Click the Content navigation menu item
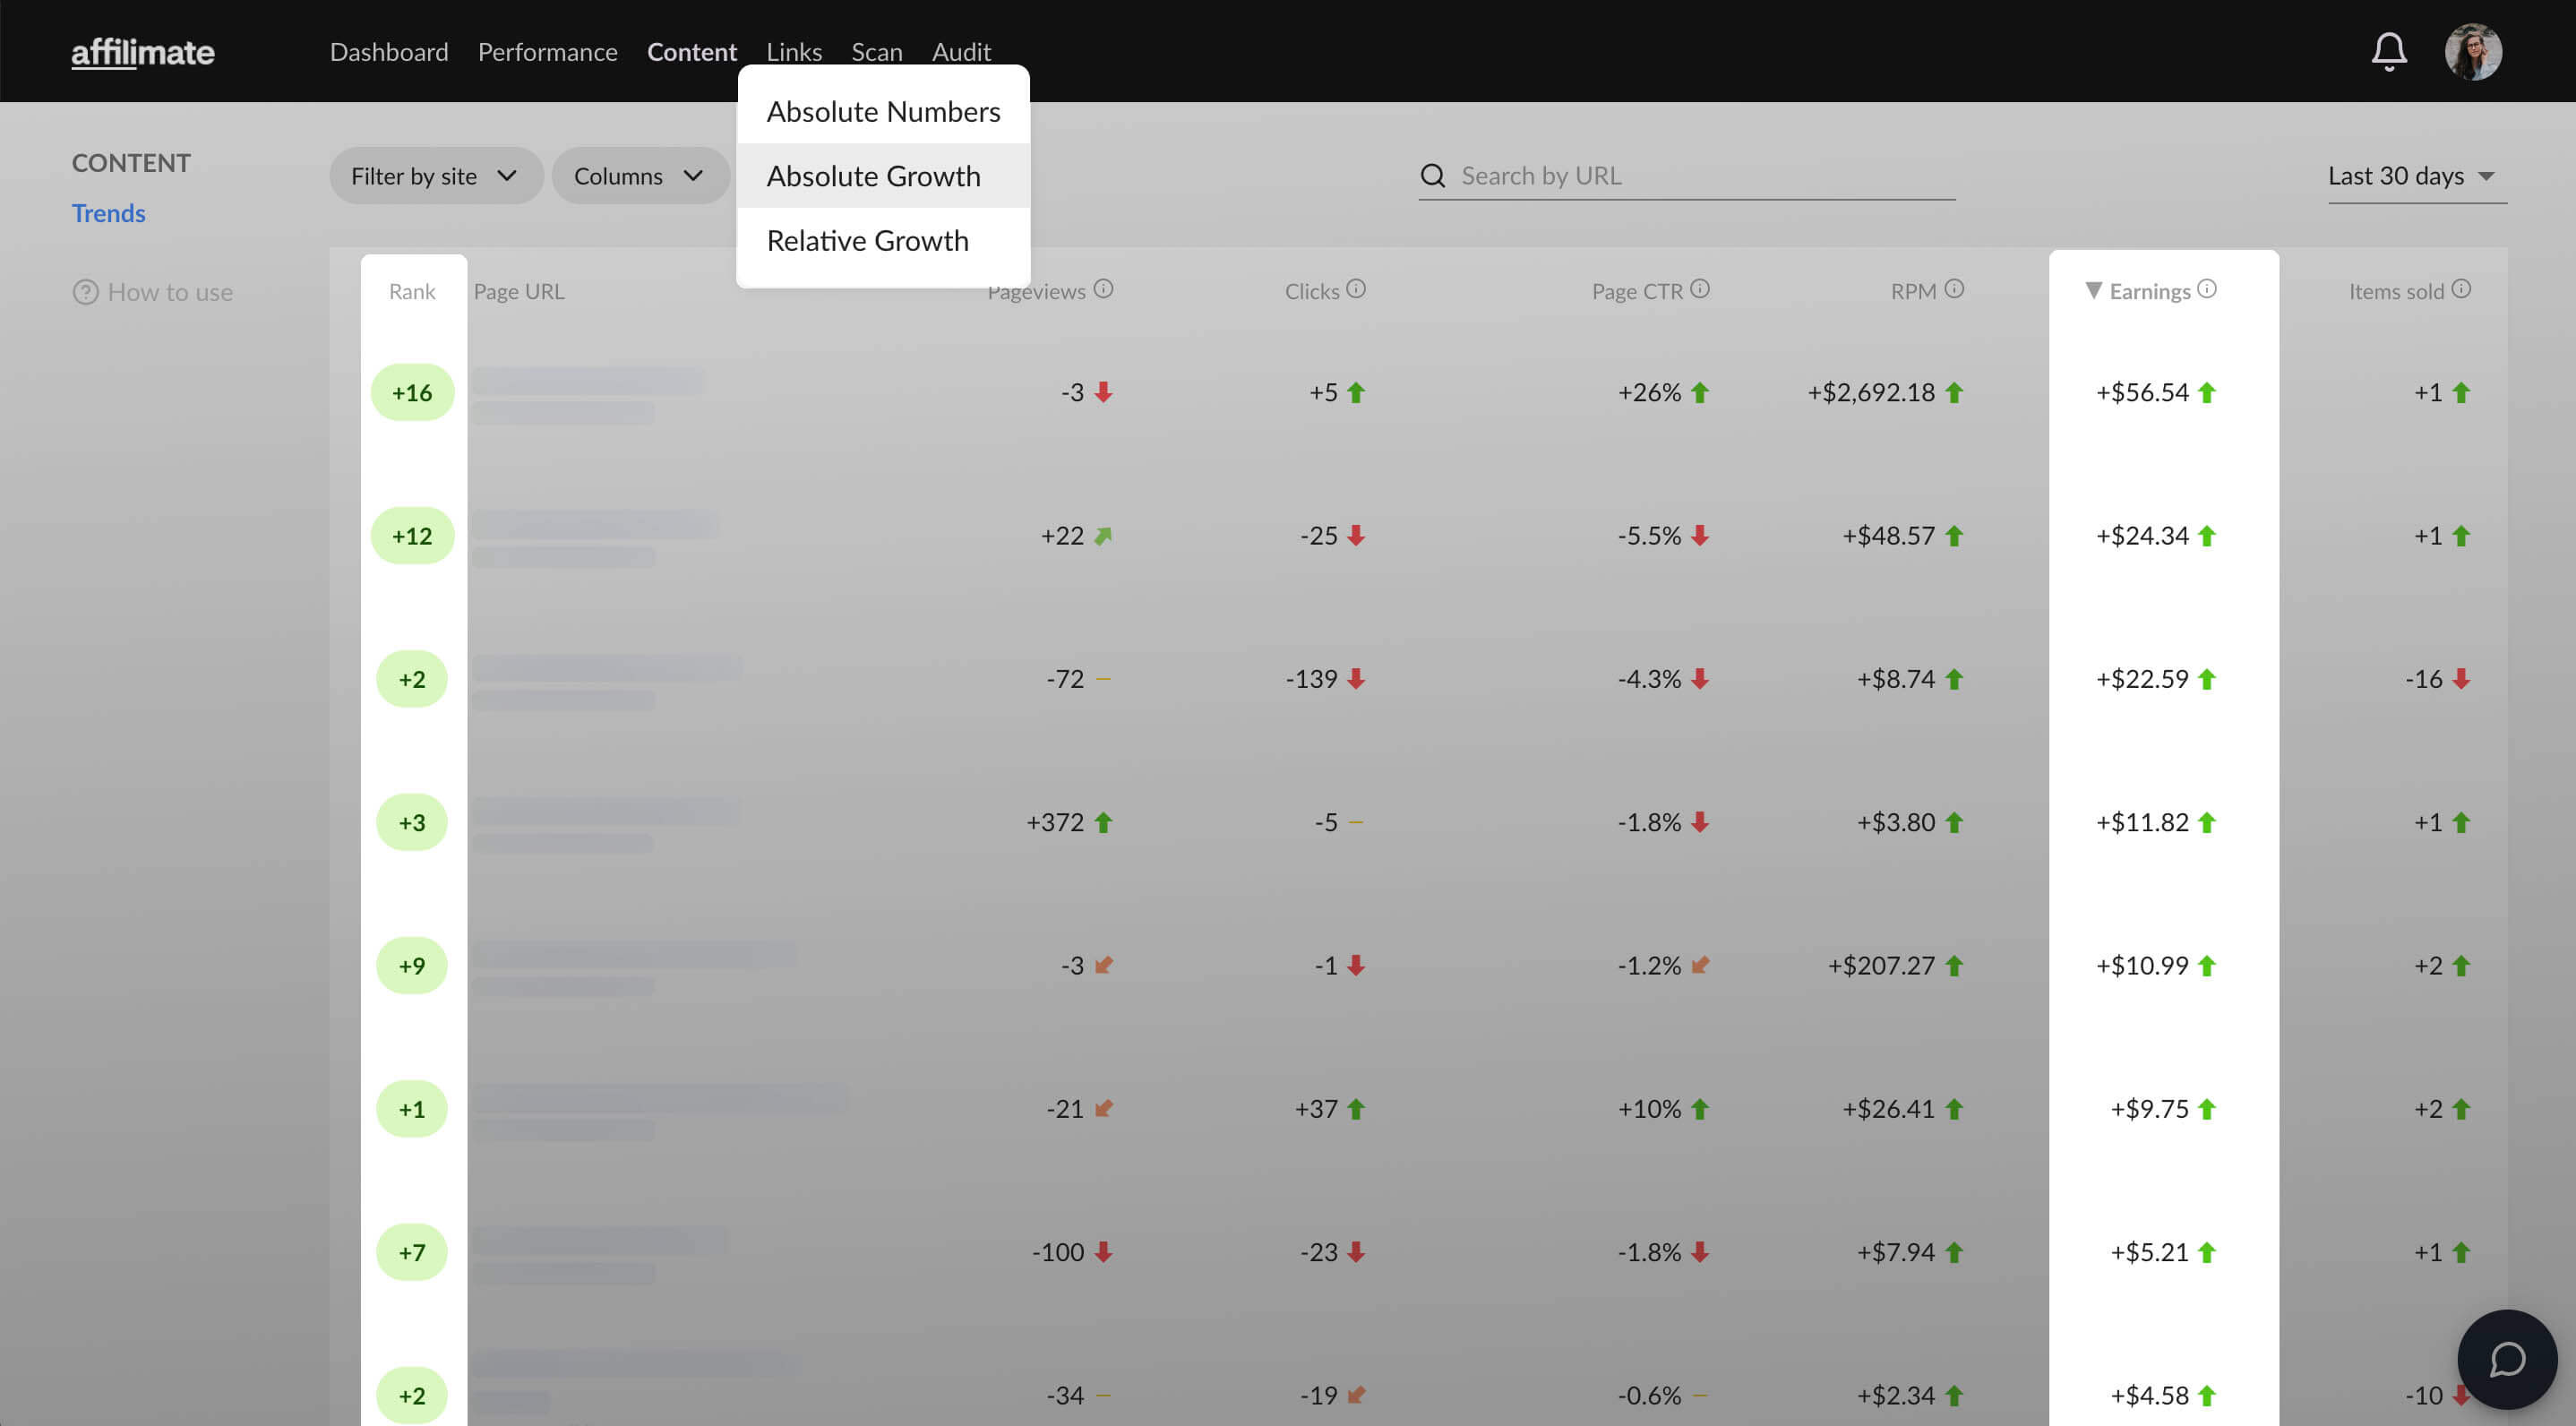Viewport: 2576px width, 1426px height. (x=691, y=51)
